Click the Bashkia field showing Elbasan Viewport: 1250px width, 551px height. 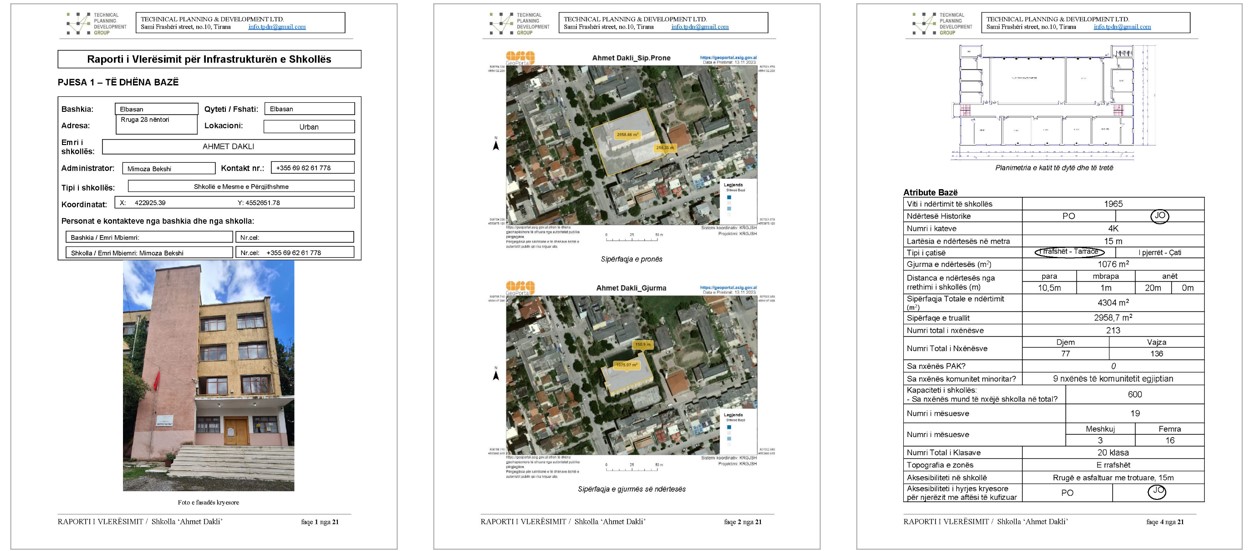tap(157, 109)
